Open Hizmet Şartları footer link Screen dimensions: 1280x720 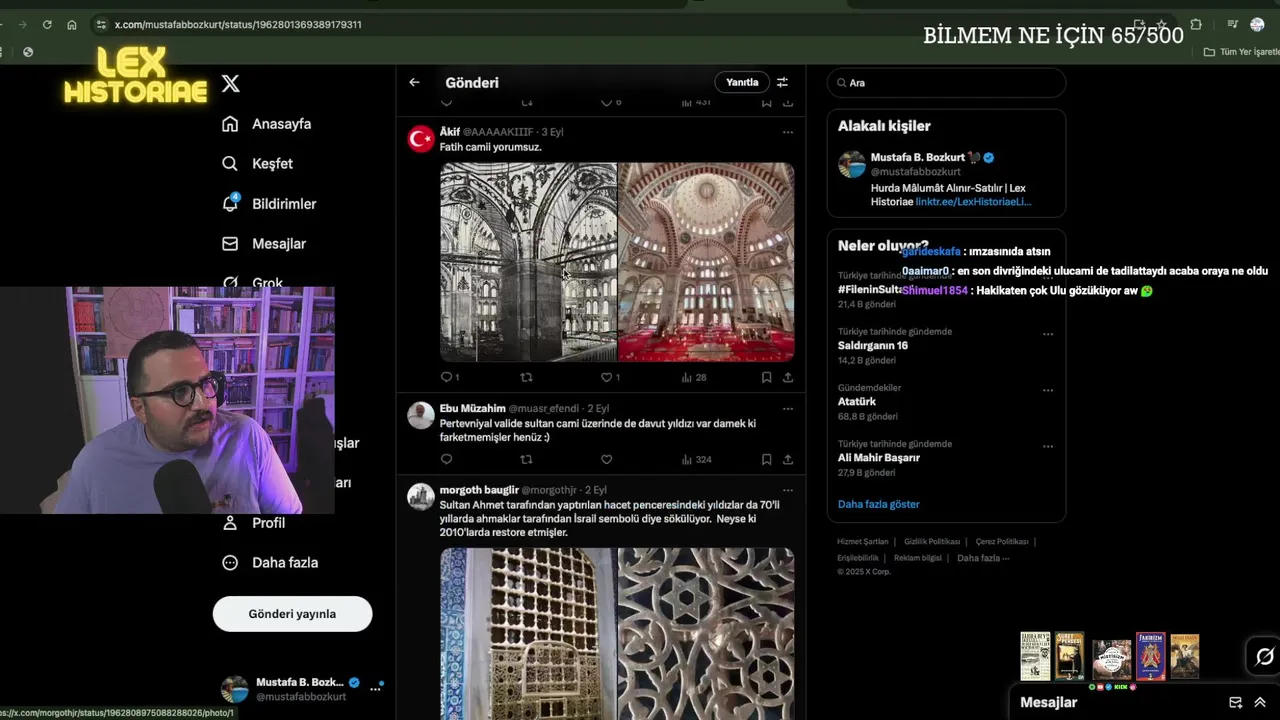[x=863, y=542]
